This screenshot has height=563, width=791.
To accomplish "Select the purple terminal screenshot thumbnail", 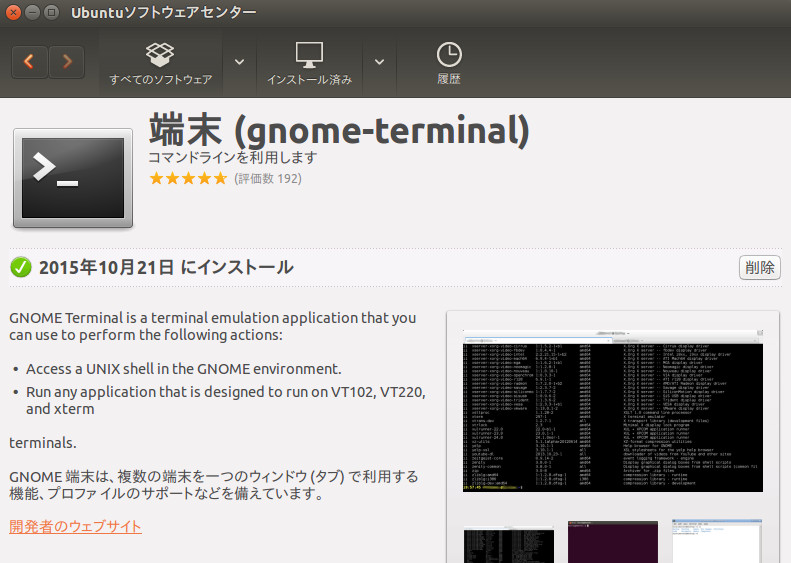I will [x=613, y=542].
